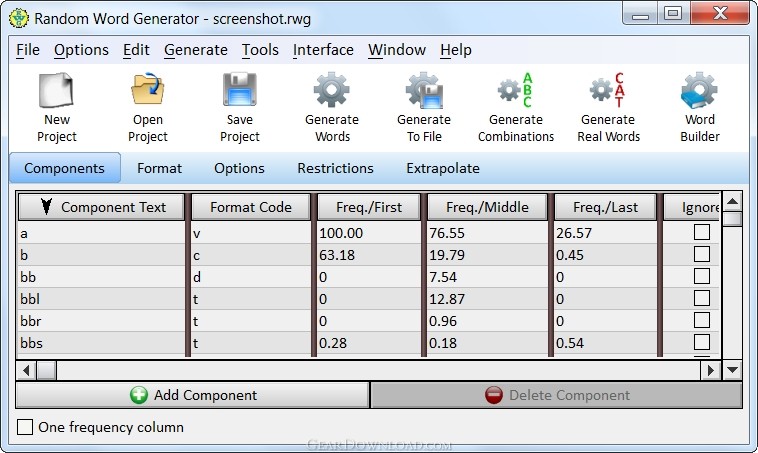The width and height of the screenshot is (758, 453).
Task: Click the green plus icon on Add Component
Action: pyautogui.click(x=139, y=395)
